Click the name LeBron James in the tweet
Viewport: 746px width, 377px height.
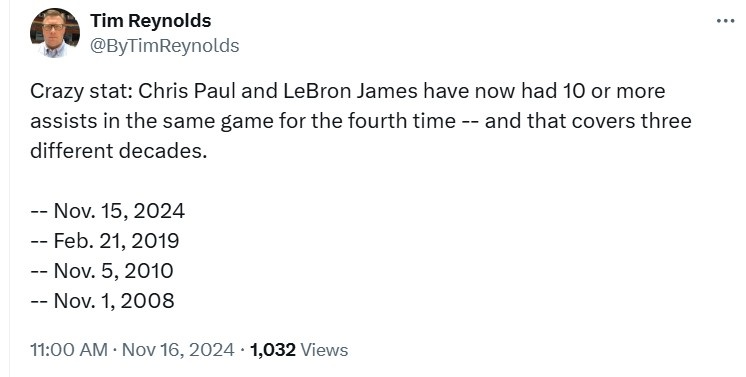351,90
